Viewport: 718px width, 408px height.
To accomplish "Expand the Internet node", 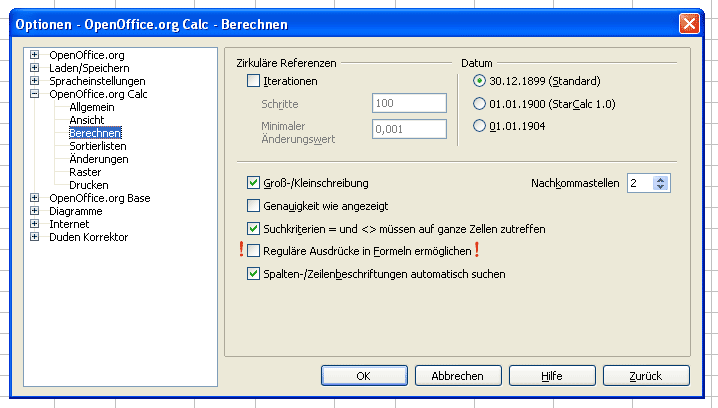I will click(34, 224).
